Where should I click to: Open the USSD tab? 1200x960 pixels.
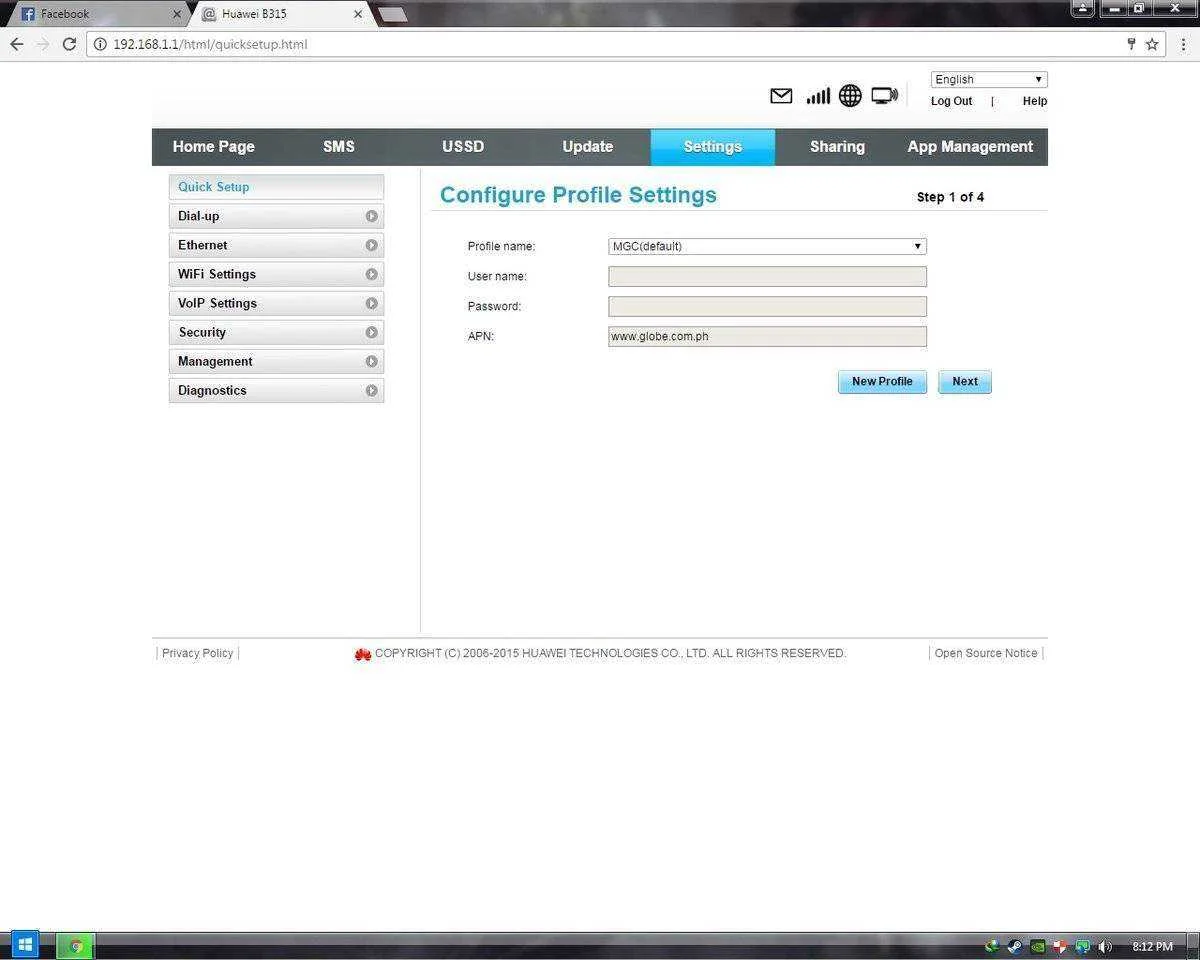(463, 147)
